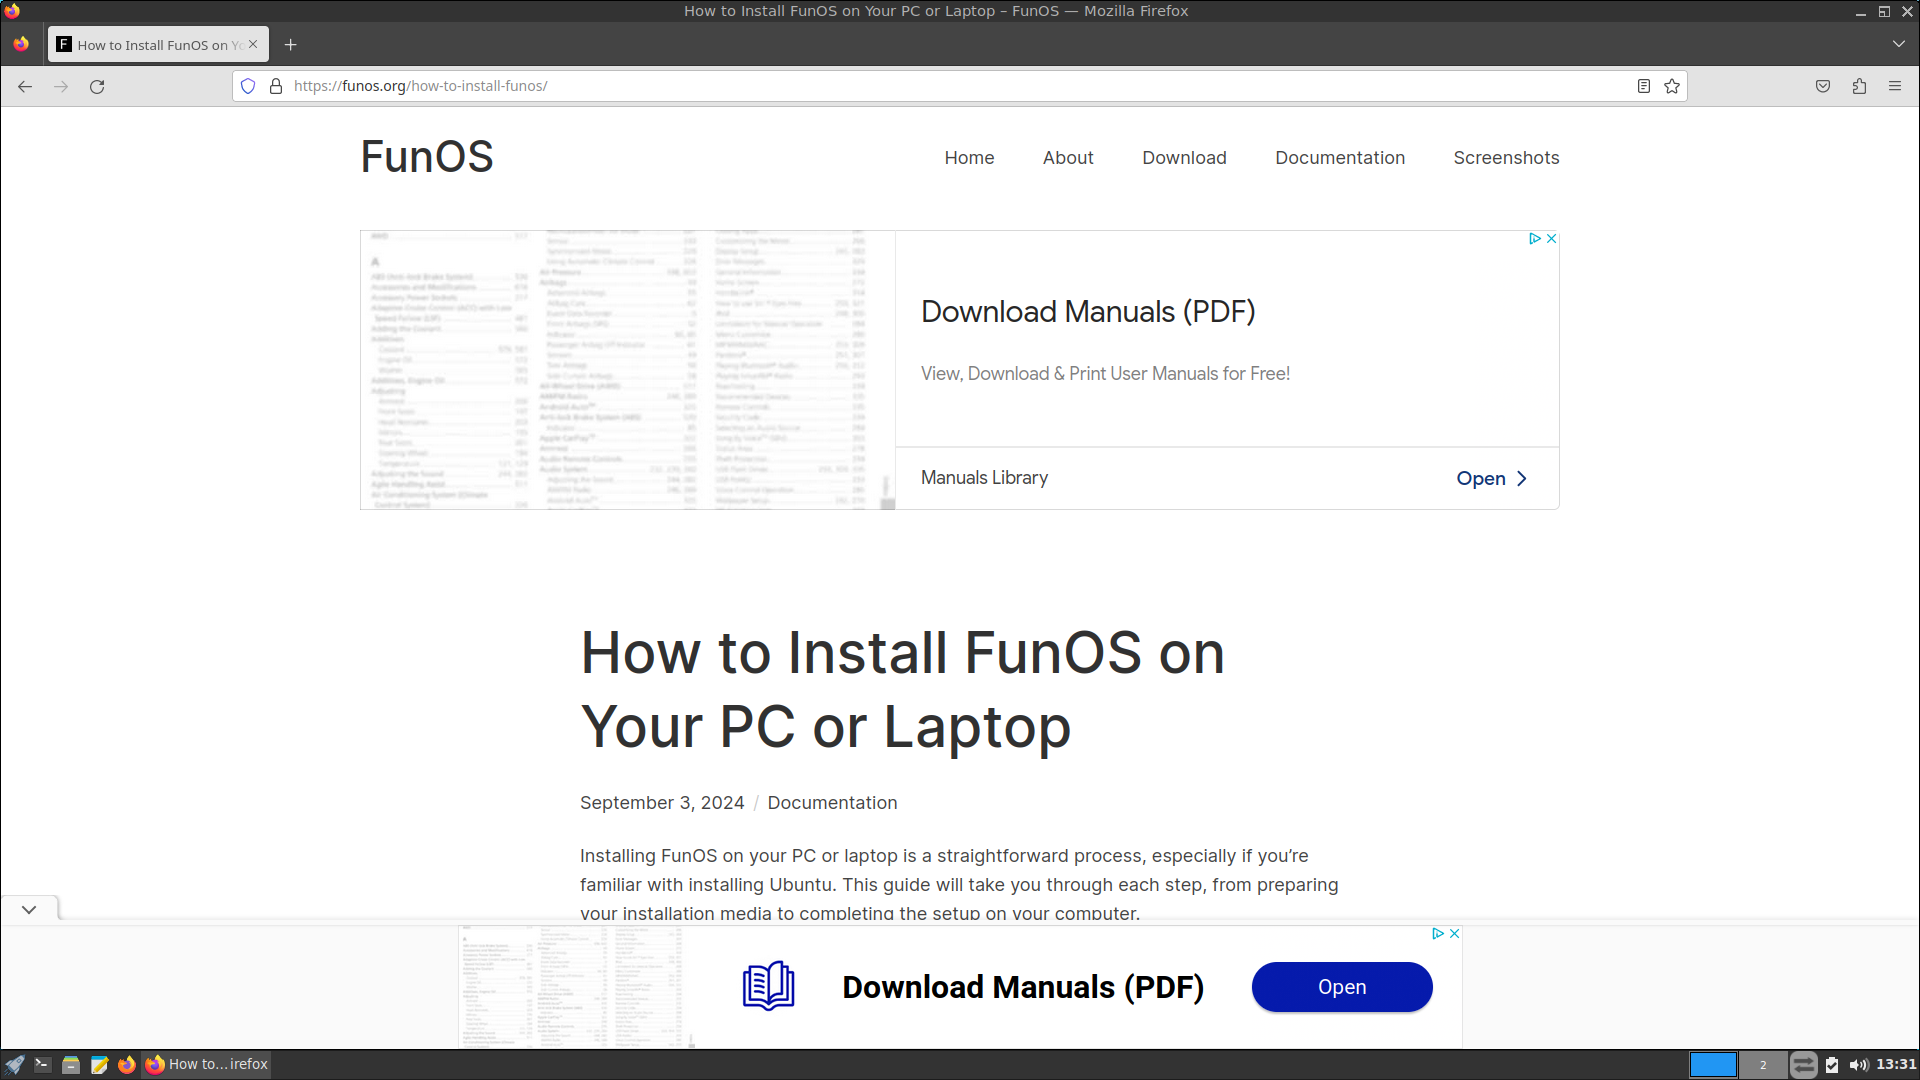This screenshot has width=1920, height=1080.
Task: Open the Download nav menu item
Action: (1184, 158)
